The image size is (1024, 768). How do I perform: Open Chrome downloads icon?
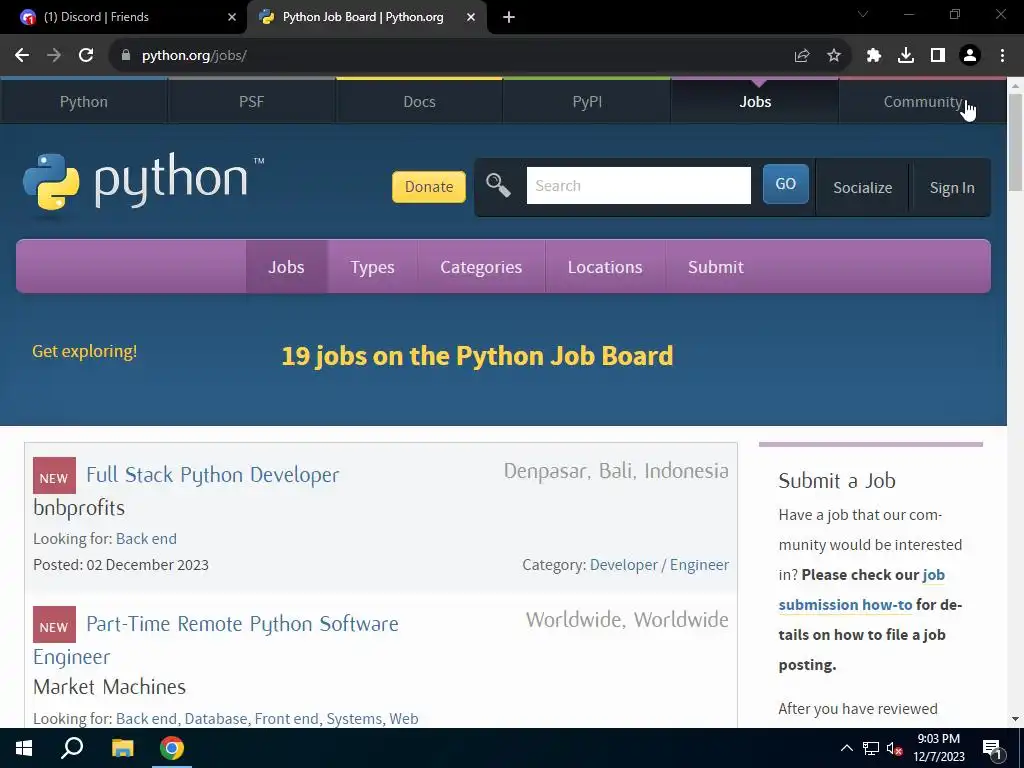[906, 56]
